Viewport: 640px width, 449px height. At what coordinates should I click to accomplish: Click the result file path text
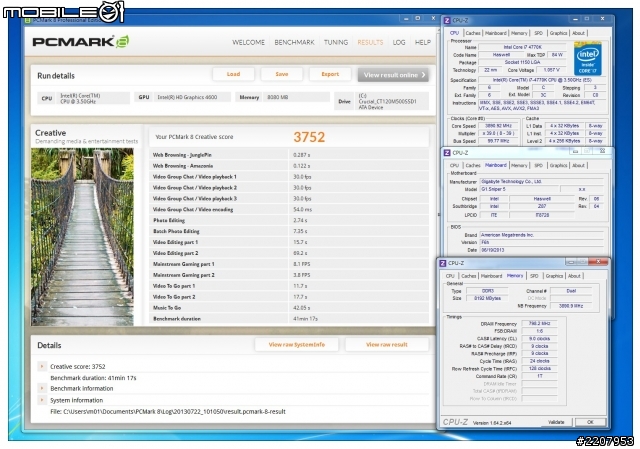tap(168, 411)
